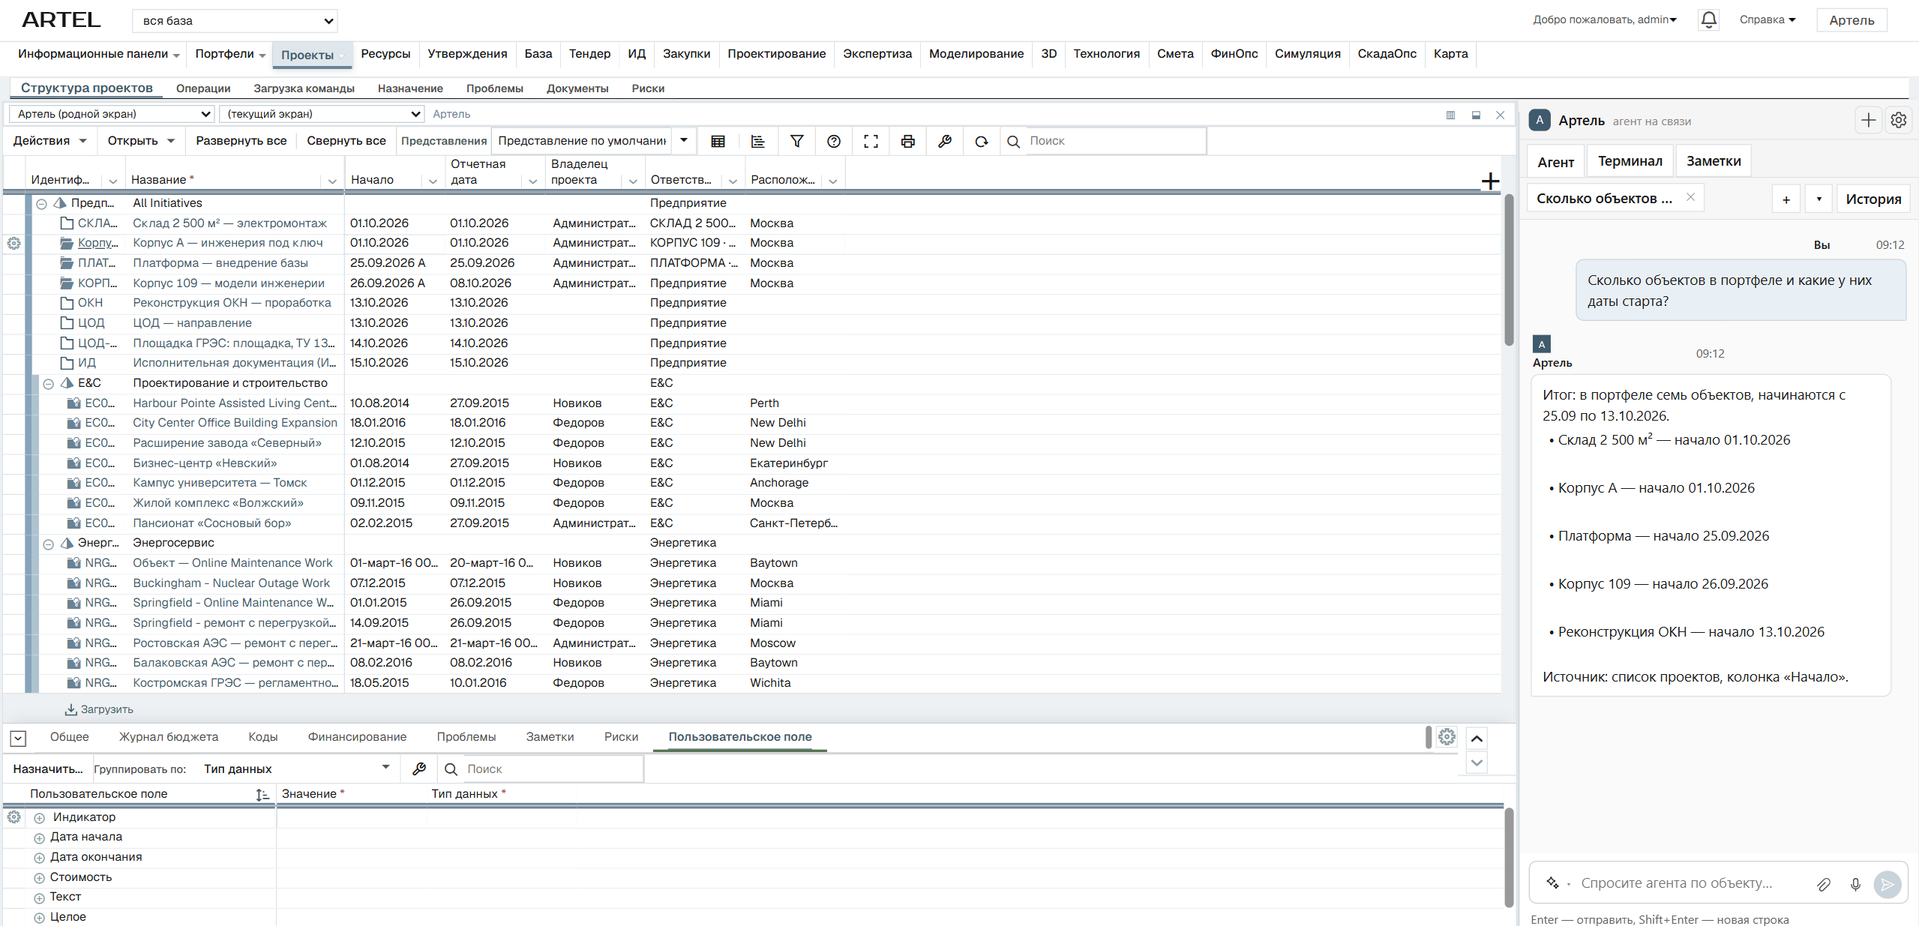This screenshot has width=1919, height=926.
Task: Refresh the project structure table
Action: click(x=982, y=141)
